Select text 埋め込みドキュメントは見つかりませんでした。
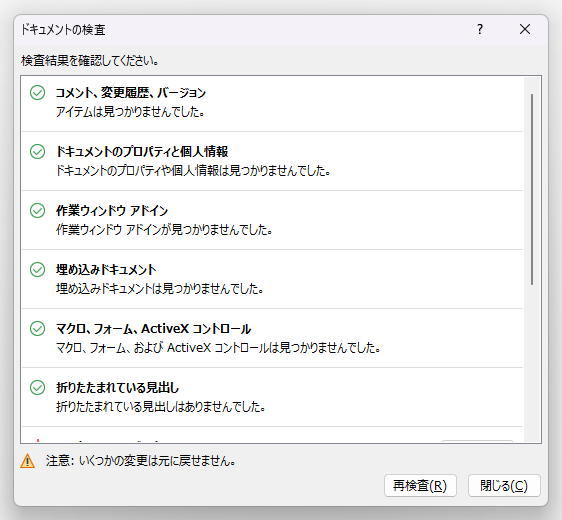Viewport: 562px width, 520px height. (160, 289)
